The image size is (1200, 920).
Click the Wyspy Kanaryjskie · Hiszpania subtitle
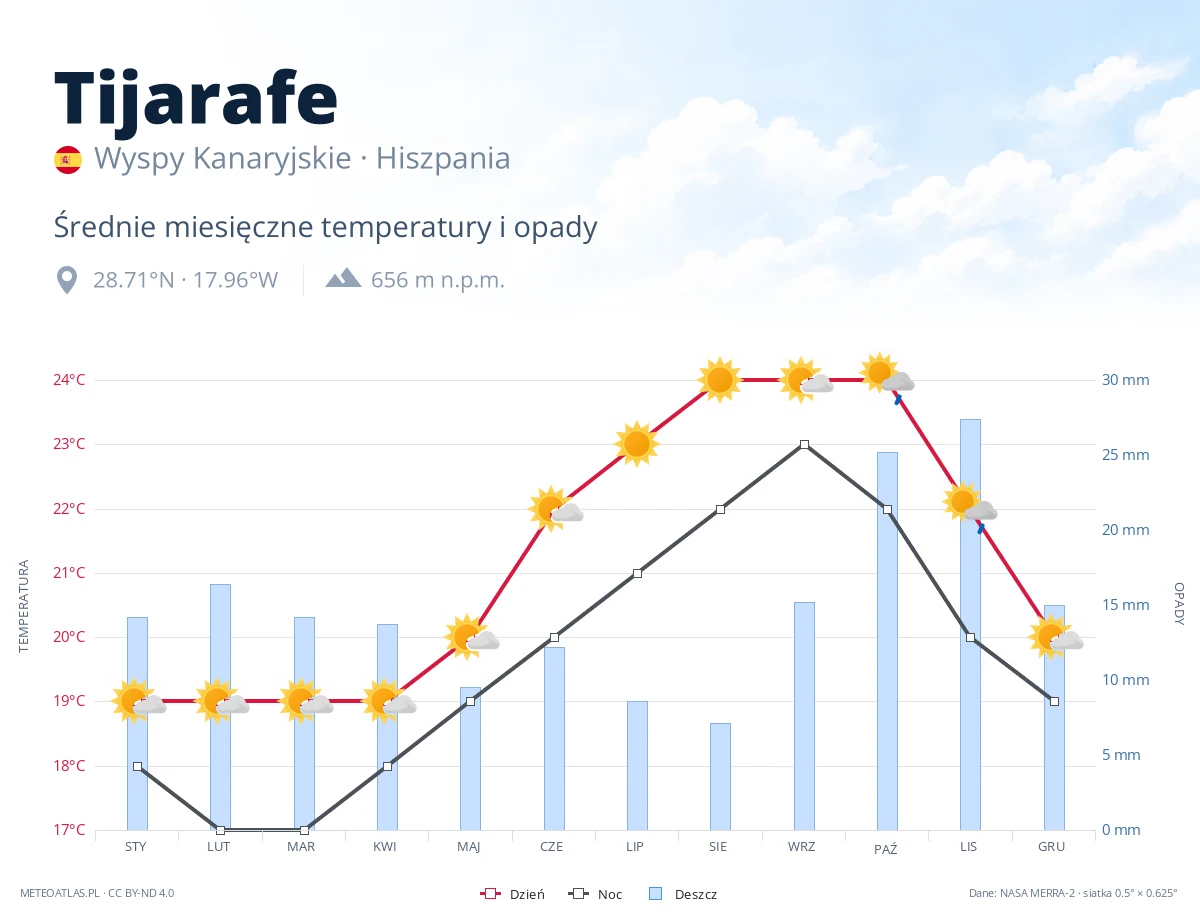302,159
